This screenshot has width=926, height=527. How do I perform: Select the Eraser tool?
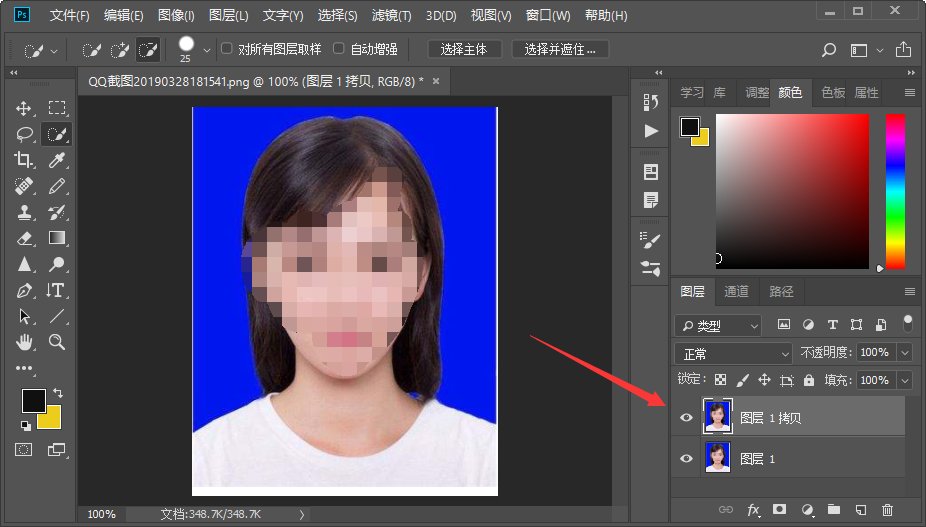[24, 238]
